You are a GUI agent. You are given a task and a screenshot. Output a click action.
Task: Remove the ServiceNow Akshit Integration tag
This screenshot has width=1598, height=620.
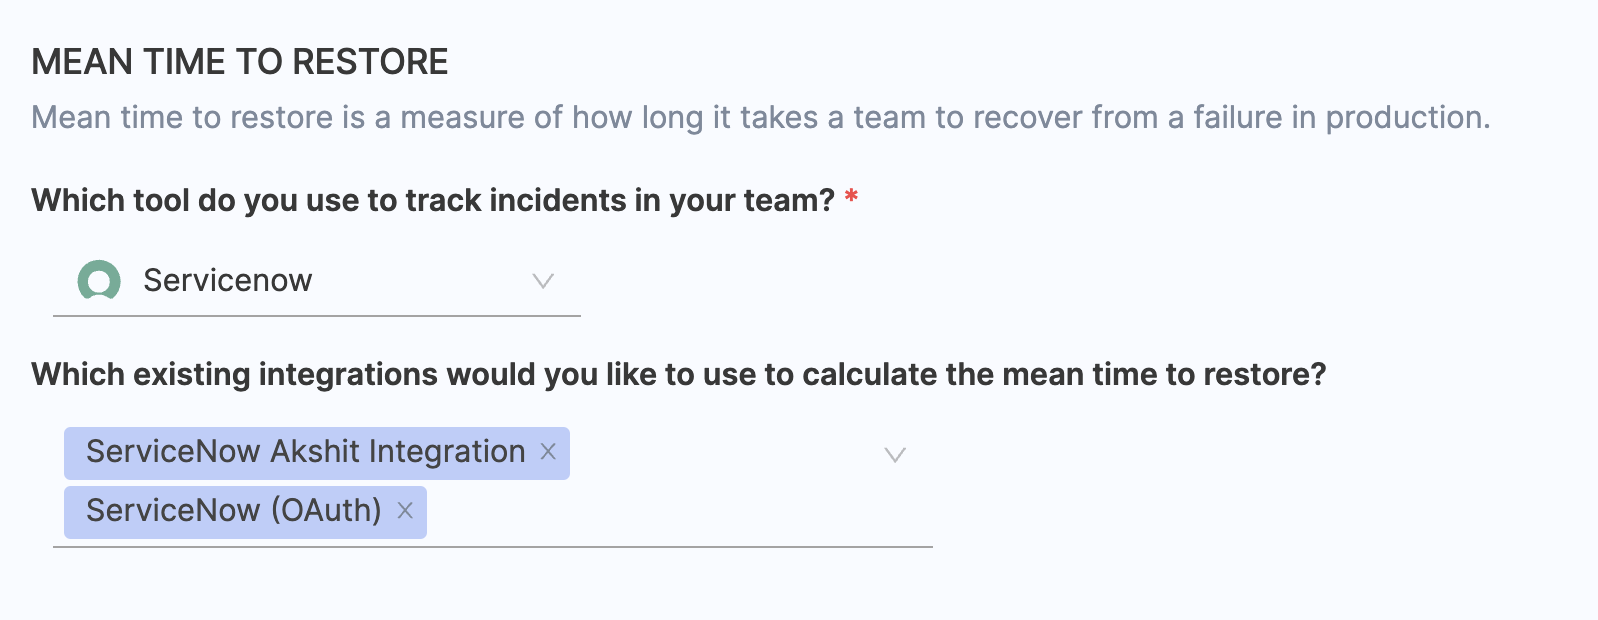tap(548, 452)
